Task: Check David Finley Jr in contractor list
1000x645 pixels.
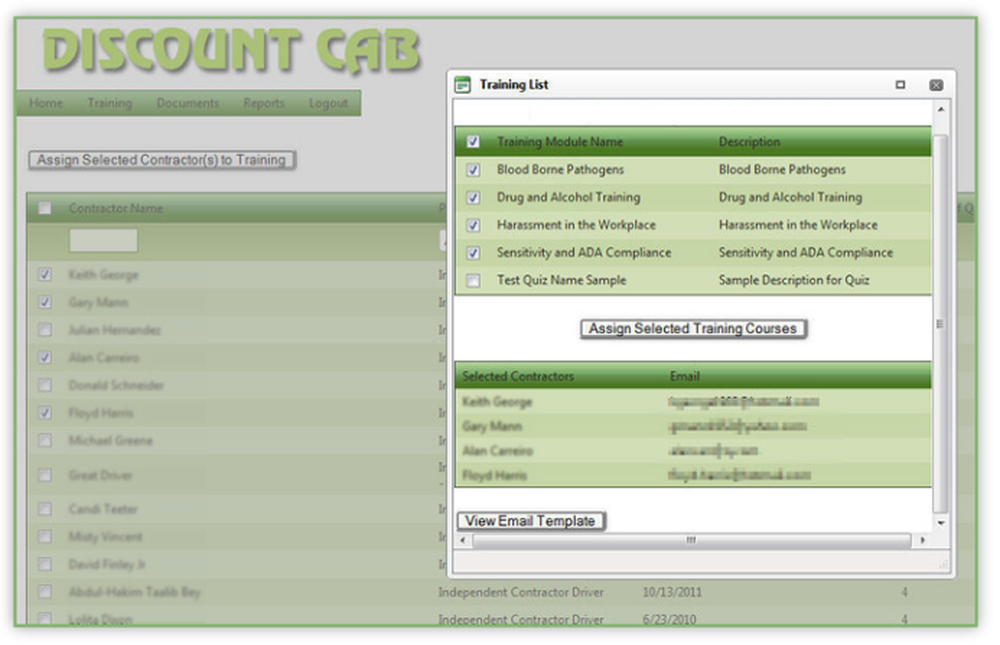Action: (45, 565)
